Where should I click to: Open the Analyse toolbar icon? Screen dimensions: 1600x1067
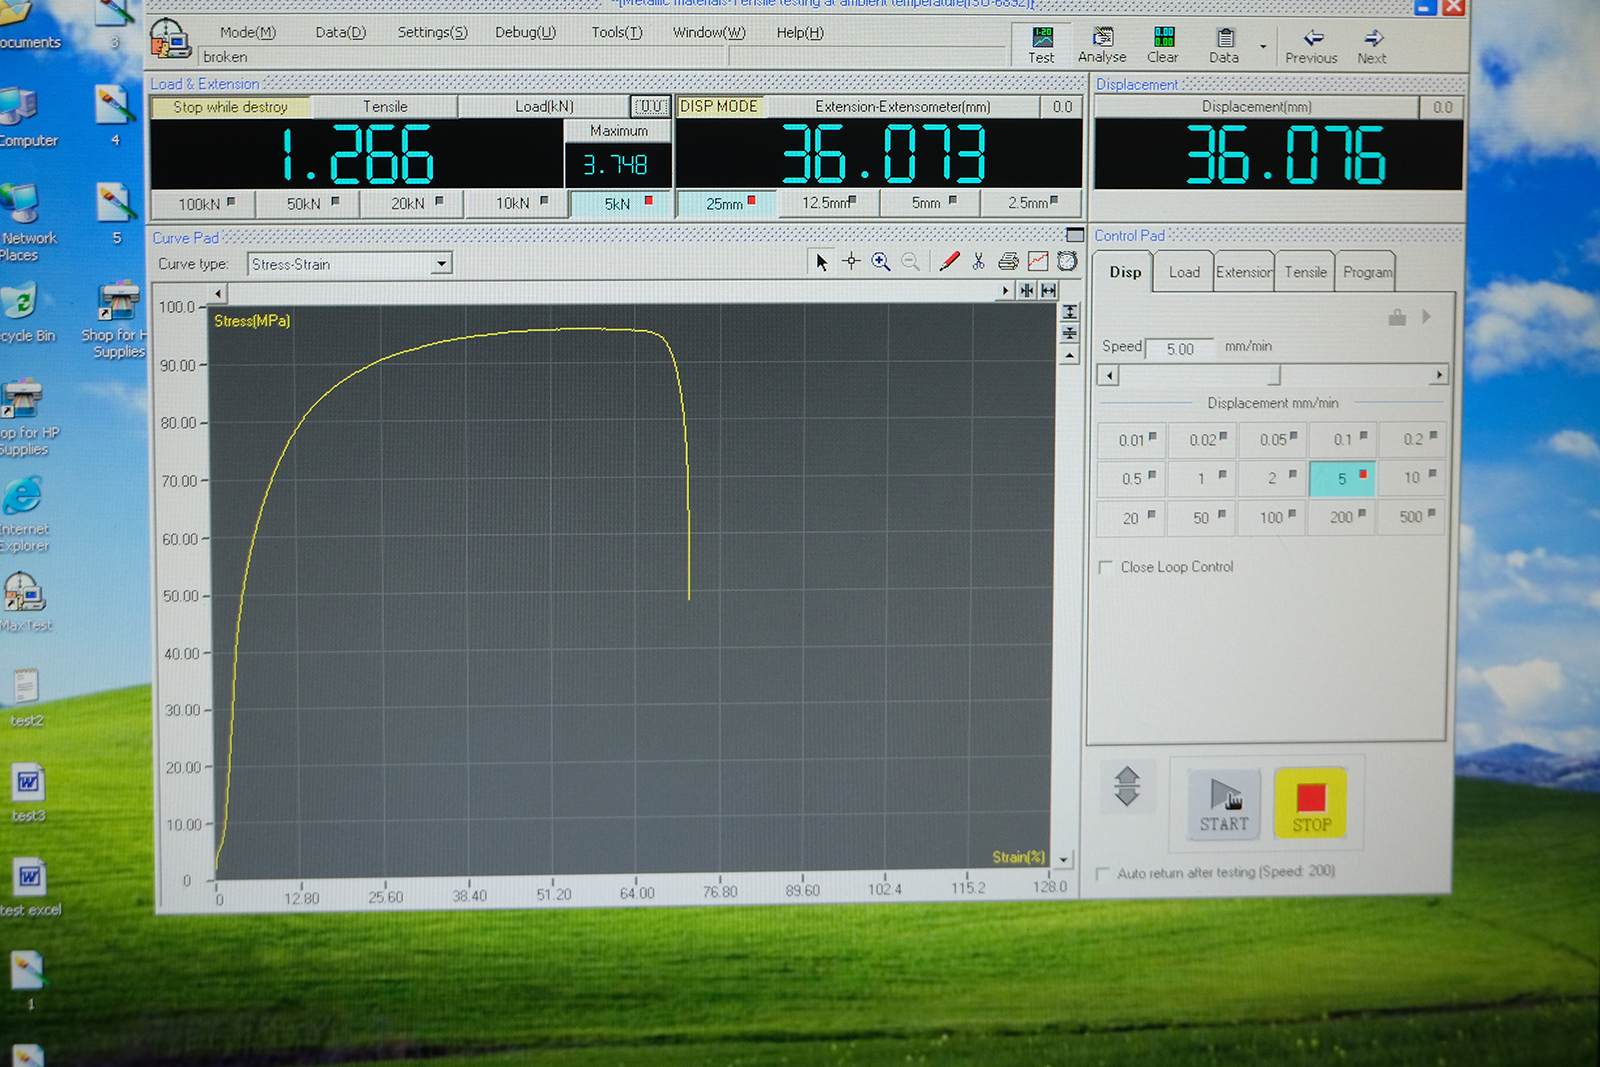pyautogui.click(x=1102, y=45)
